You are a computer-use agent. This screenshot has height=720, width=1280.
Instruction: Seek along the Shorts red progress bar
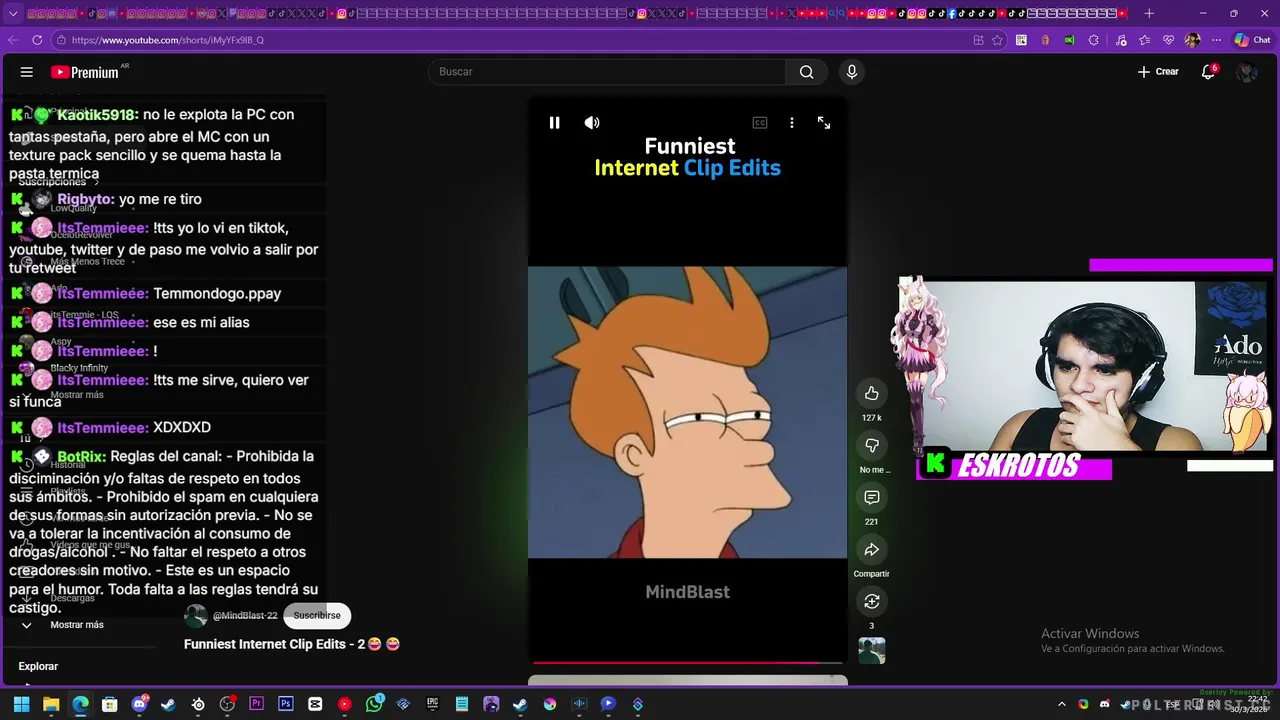pyautogui.click(x=688, y=662)
